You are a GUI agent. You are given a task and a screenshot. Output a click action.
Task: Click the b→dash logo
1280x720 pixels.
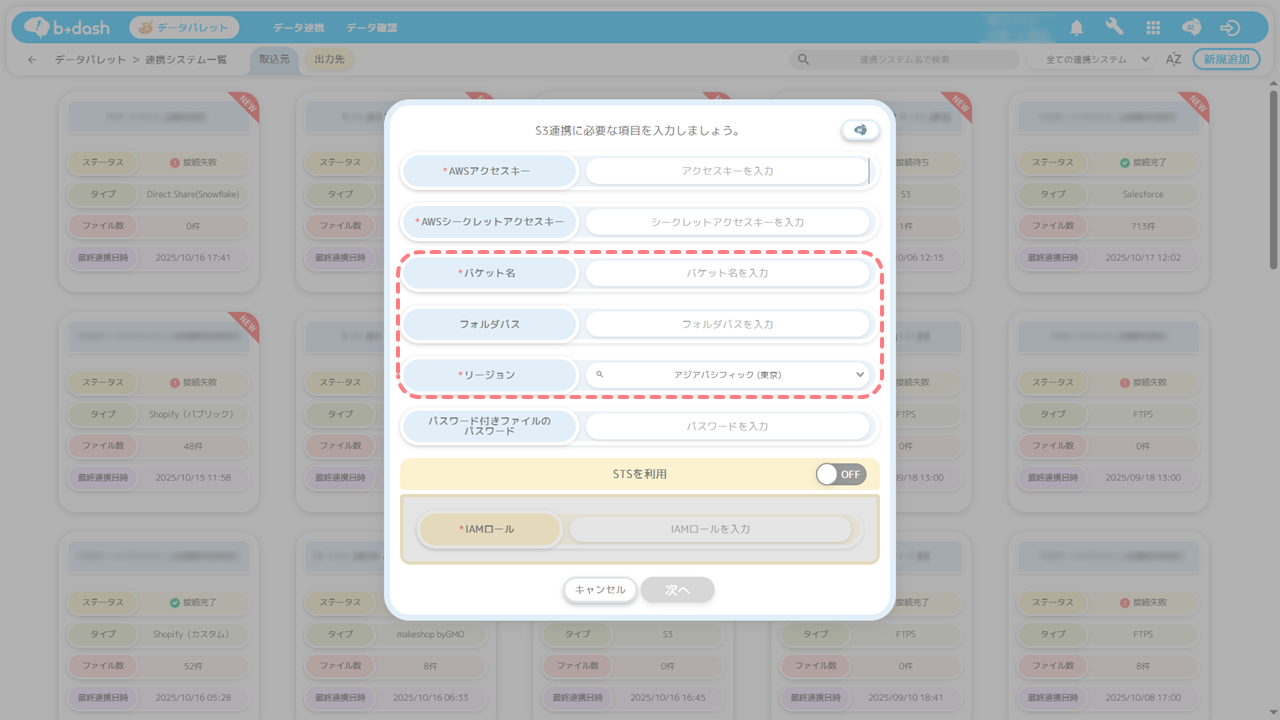point(67,28)
